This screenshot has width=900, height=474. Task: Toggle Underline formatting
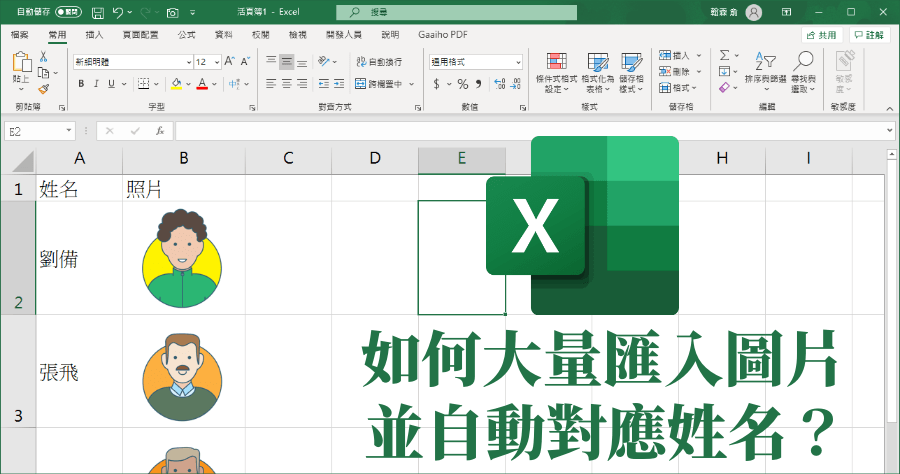pyautogui.click(x=111, y=84)
